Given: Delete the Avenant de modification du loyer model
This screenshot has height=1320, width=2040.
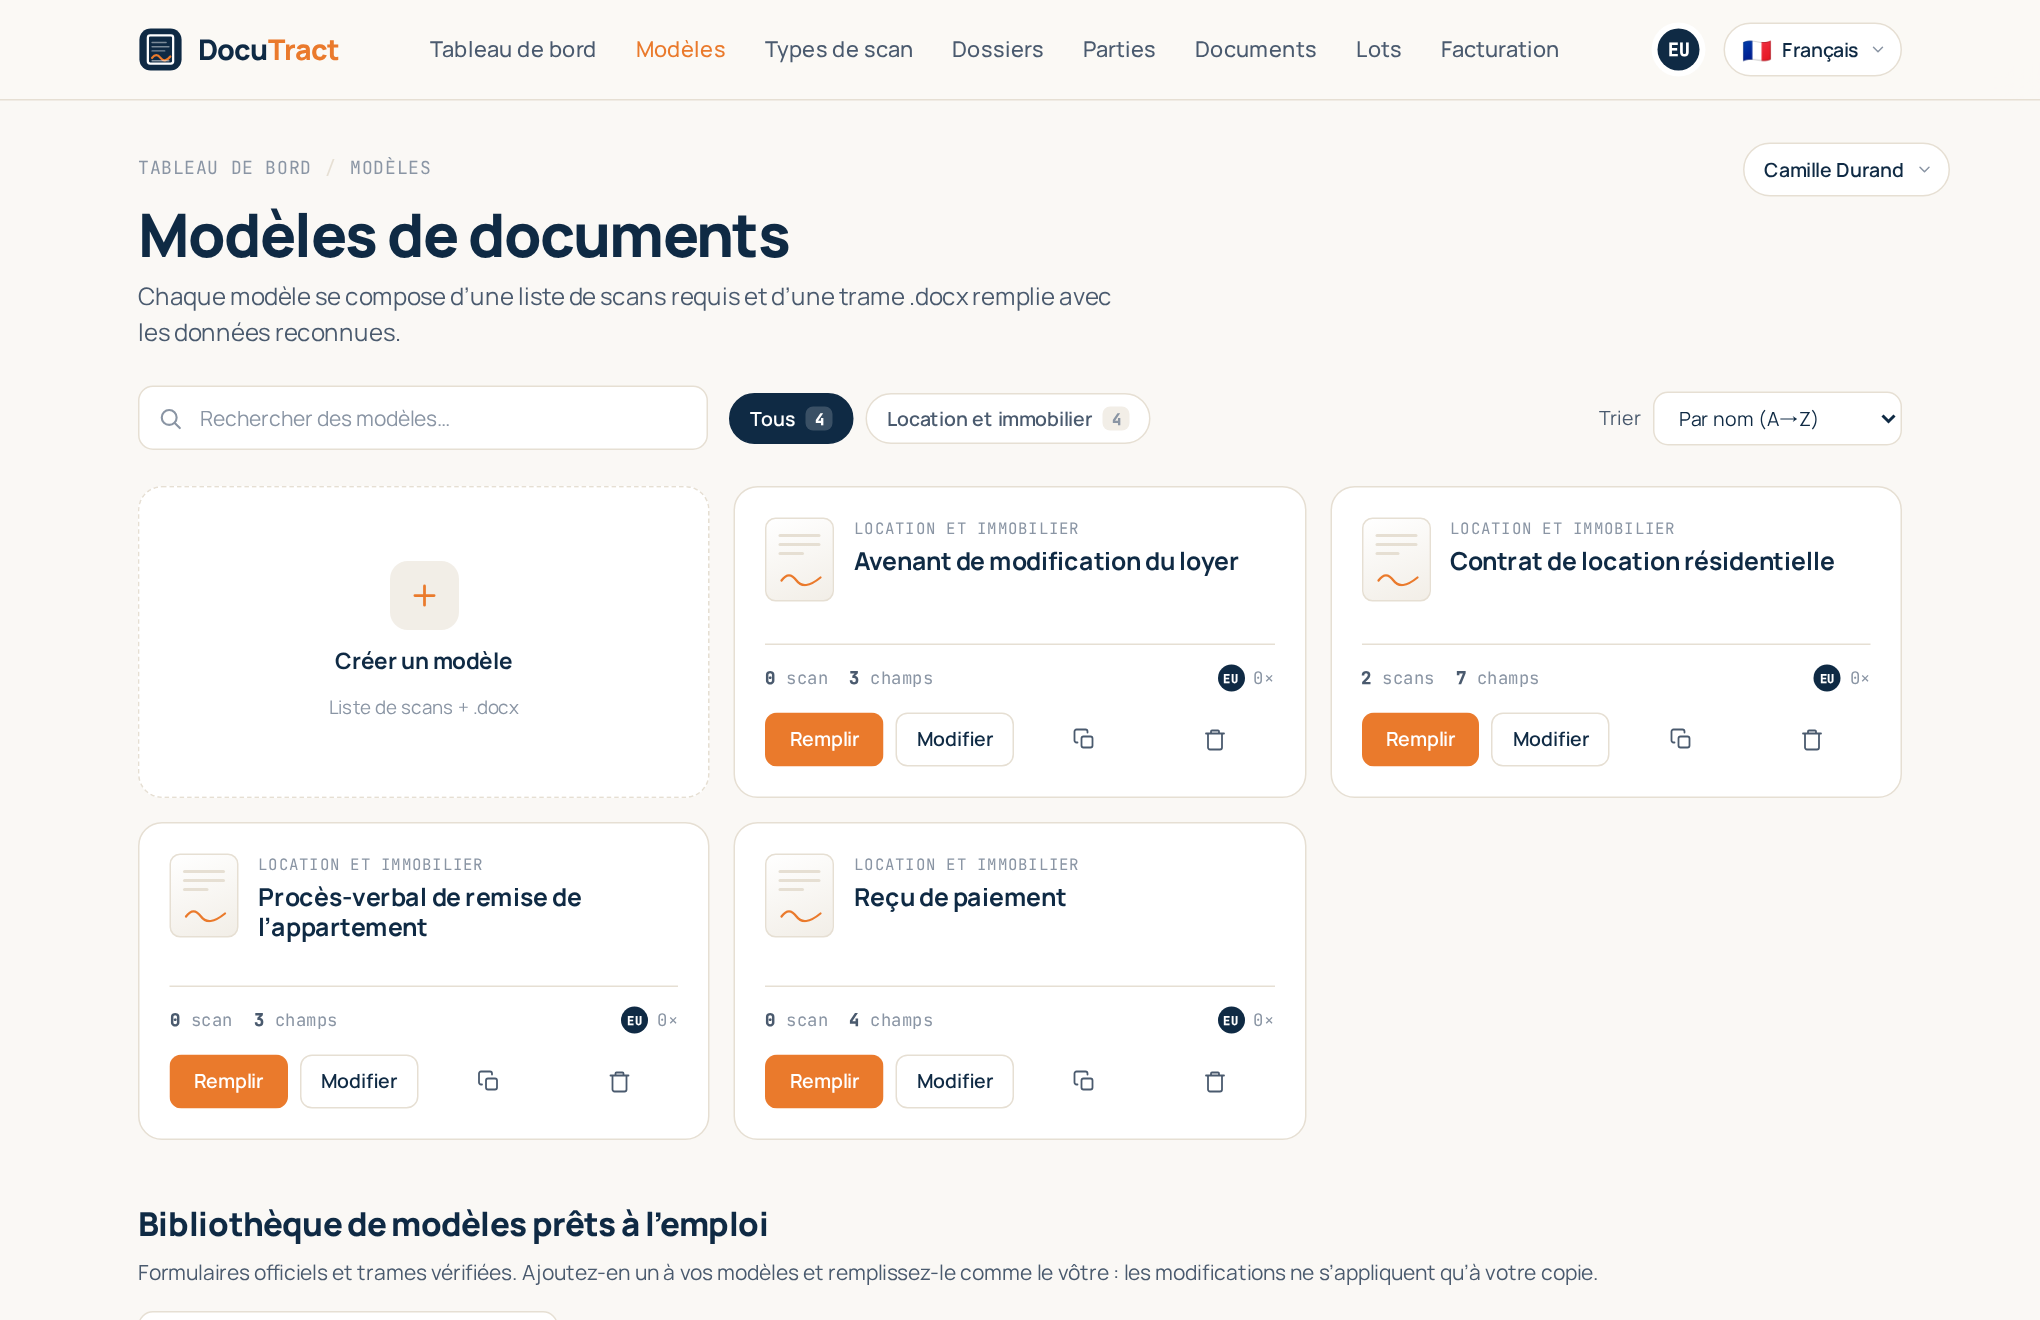Looking at the screenshot, I should pyautogui.click(x=1215, y=739).
